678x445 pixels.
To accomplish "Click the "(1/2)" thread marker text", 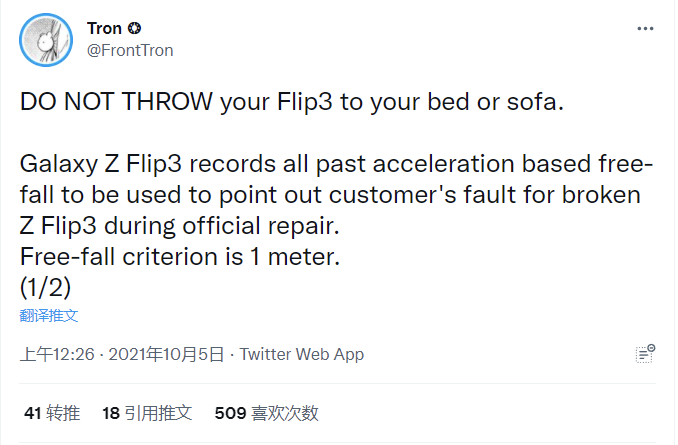I will click(x=45, y=288).
